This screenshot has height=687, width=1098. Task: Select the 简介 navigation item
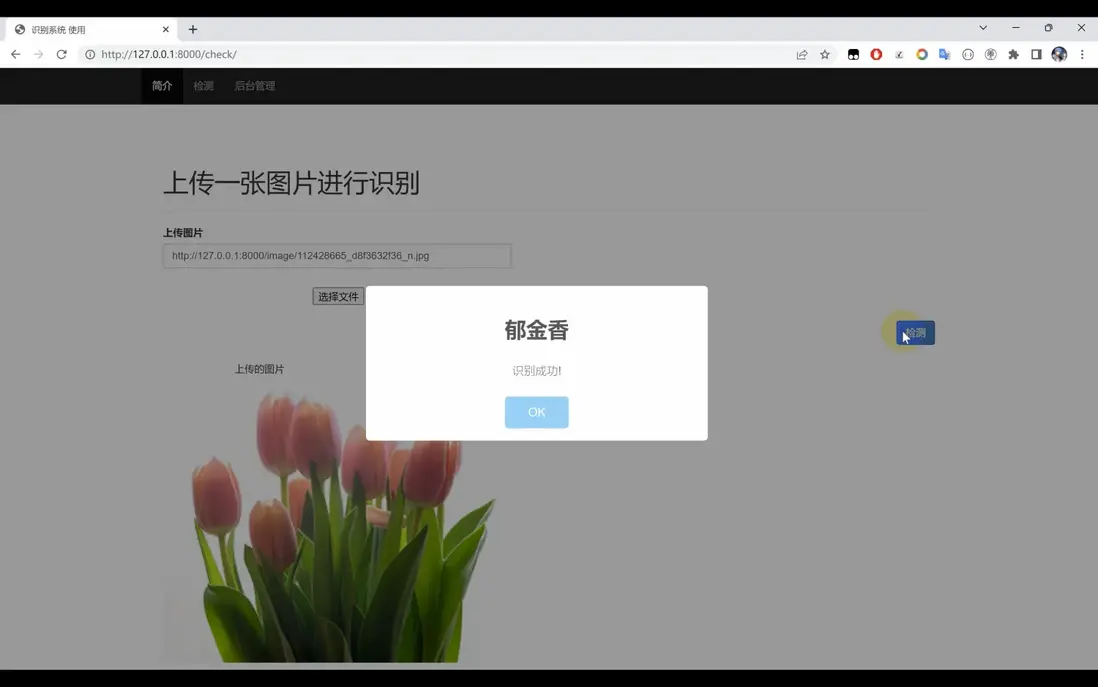[161, 86]
